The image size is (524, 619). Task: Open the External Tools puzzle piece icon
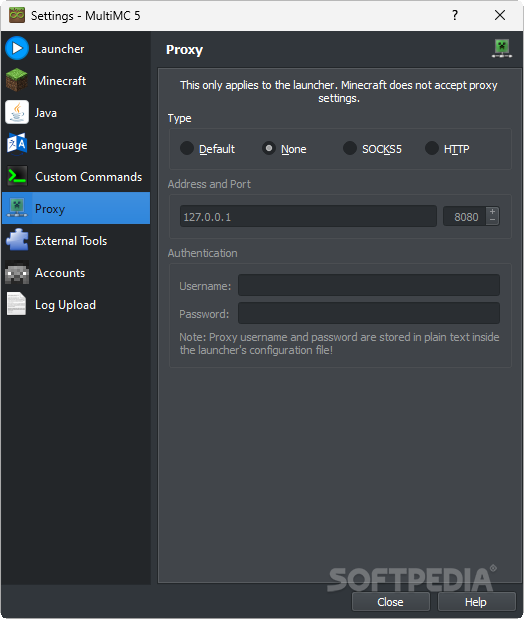coord(17,240)
